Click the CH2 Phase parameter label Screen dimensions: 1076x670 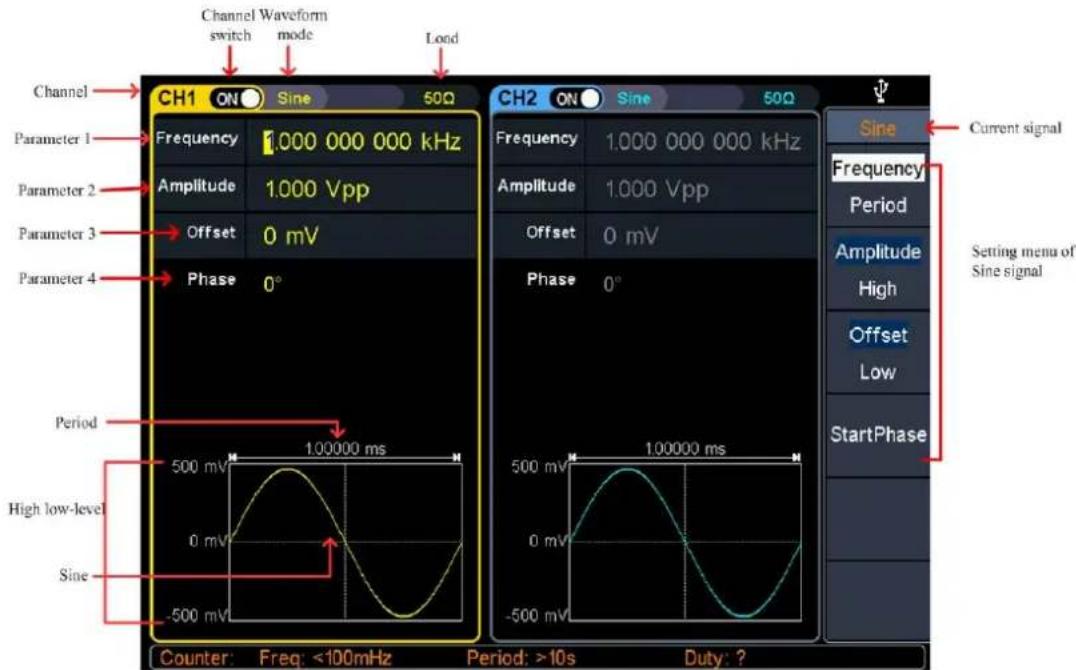click(551, 279)
